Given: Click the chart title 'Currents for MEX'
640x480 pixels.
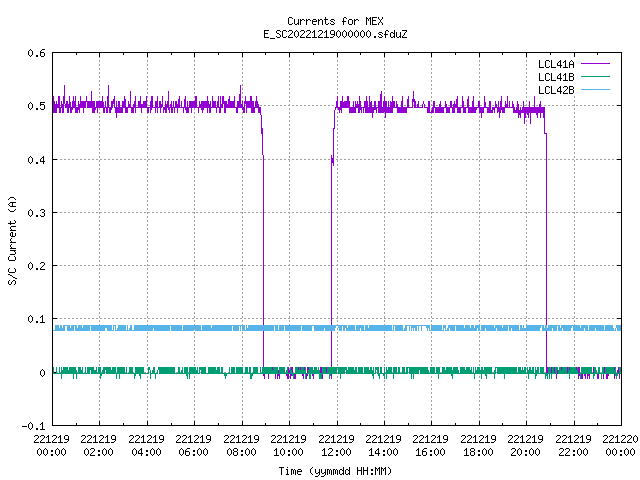Looking at the screenshot, I should pyautogui.click(x=335, y=21).
